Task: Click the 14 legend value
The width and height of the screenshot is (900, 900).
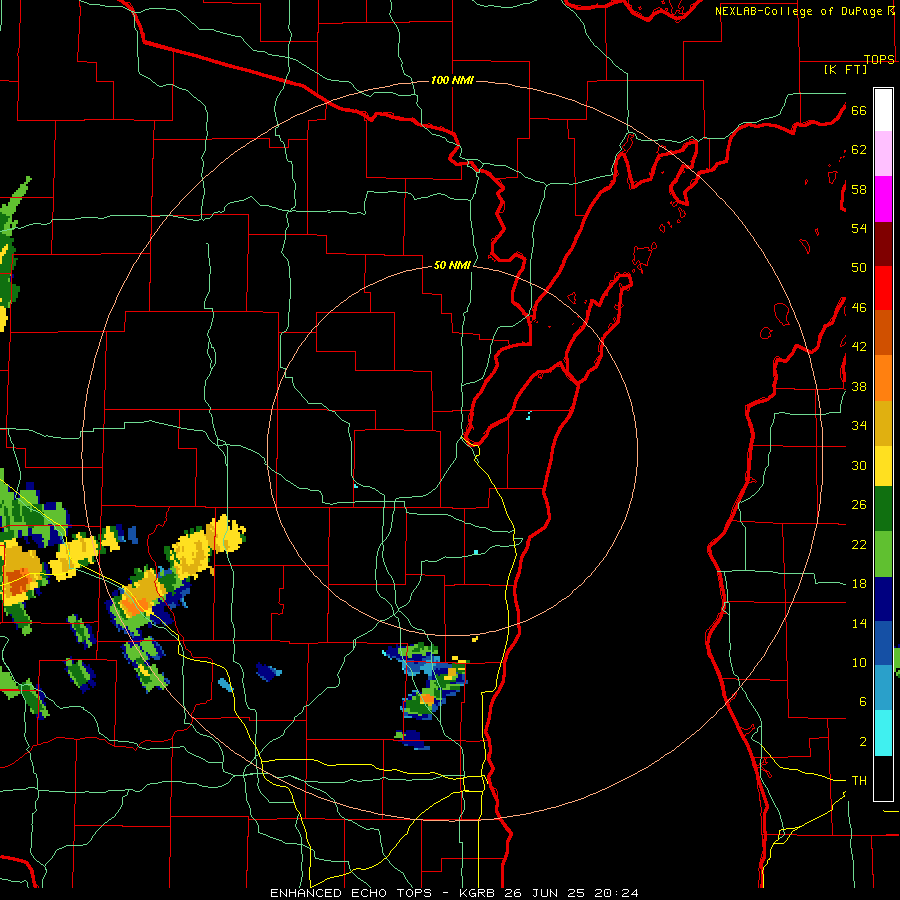Action: coord(859,623)
